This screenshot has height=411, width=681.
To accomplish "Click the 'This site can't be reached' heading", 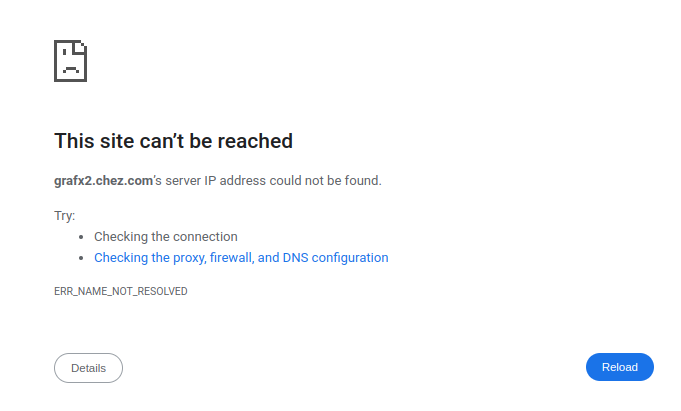I will click(x=173, y=141).
